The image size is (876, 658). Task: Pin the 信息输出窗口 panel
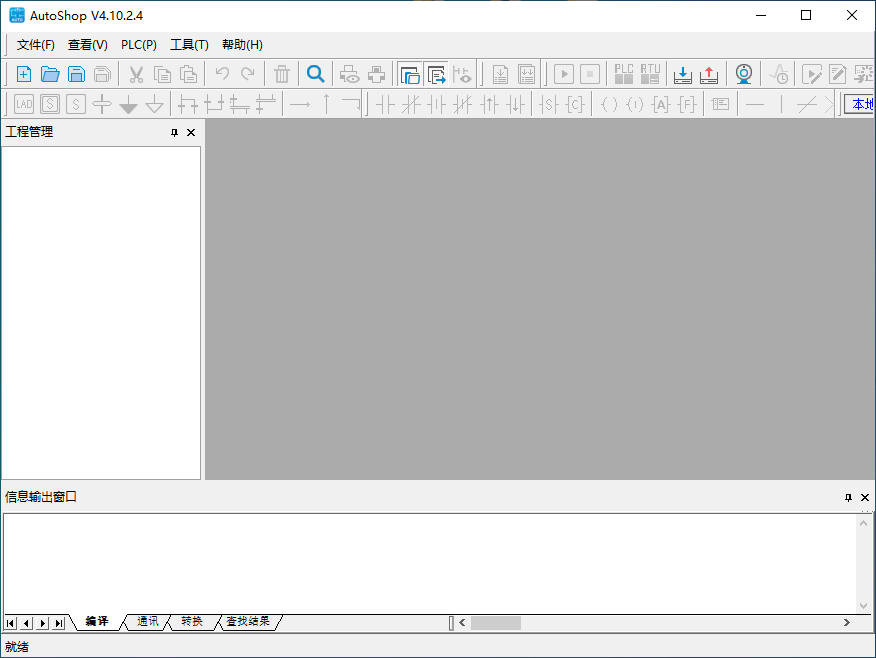848,497
